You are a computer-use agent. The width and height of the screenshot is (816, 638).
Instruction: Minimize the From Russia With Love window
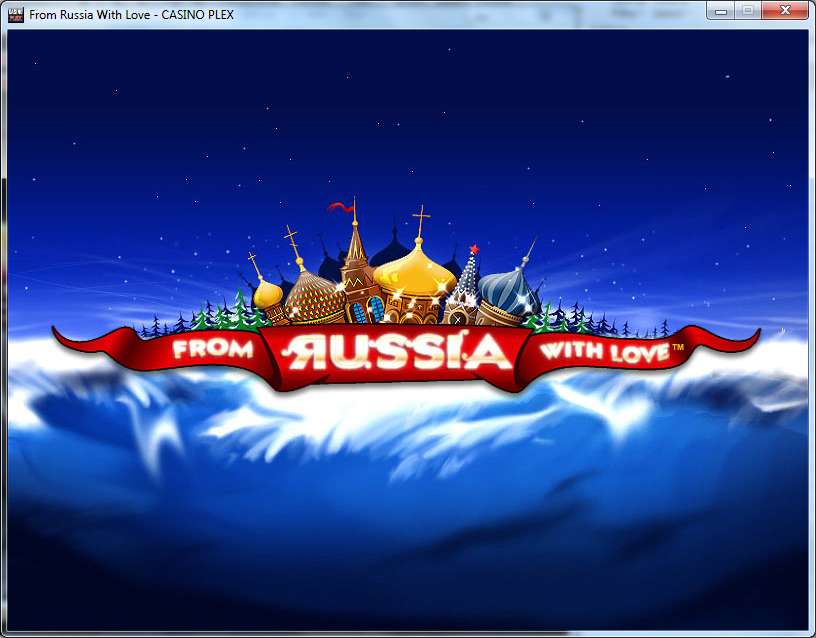tap(721, 10)
